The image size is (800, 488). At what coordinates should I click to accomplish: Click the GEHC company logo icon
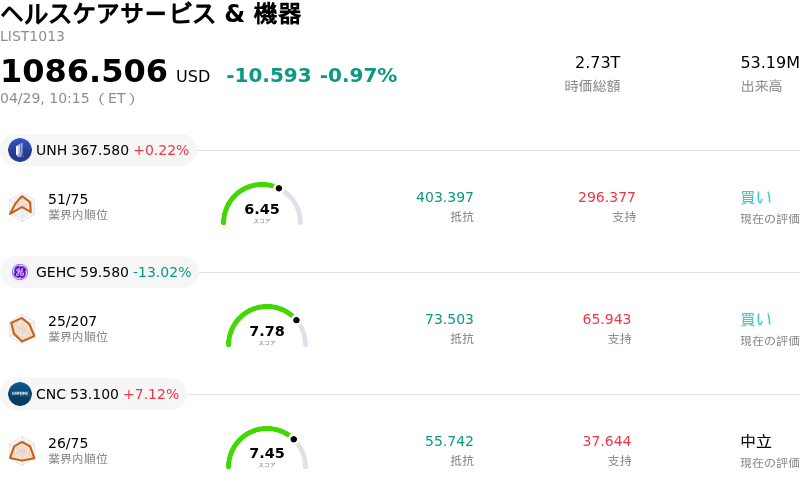coord(20,272)
